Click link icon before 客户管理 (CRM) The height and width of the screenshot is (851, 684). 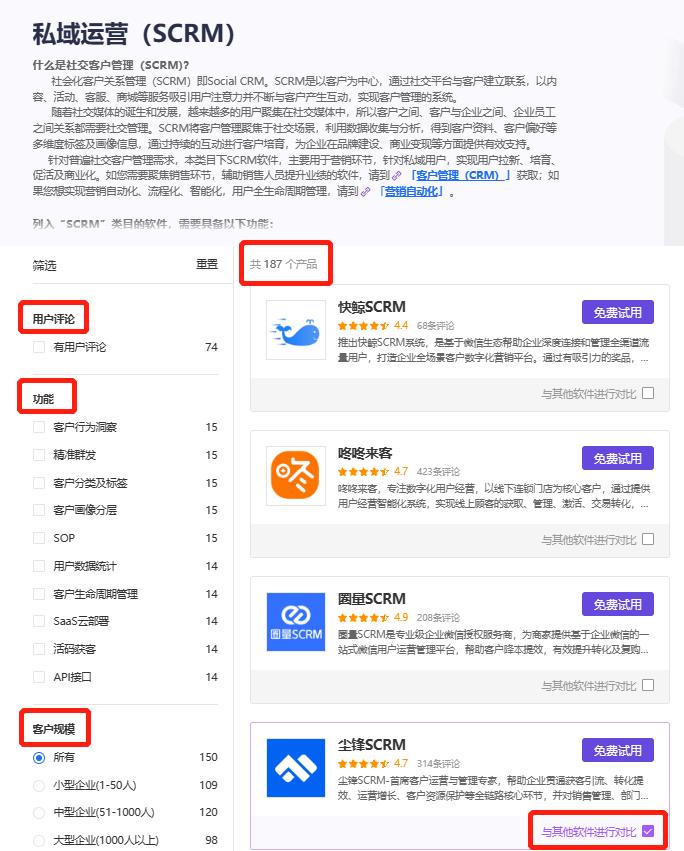(397, 176)
